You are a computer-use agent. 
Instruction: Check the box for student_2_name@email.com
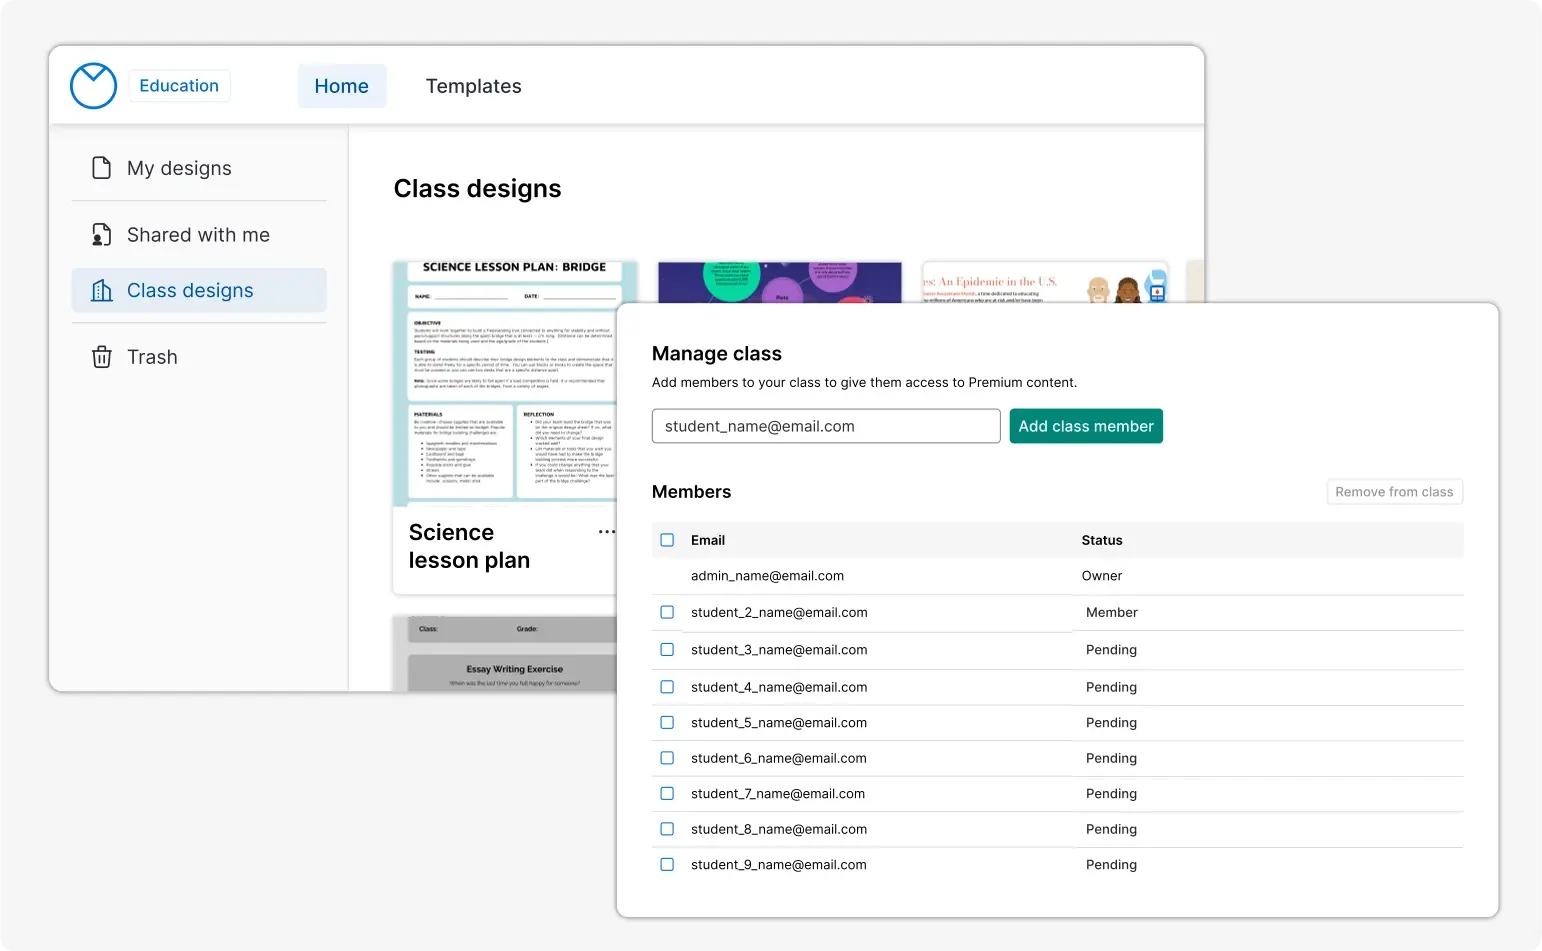click(667, 612)
